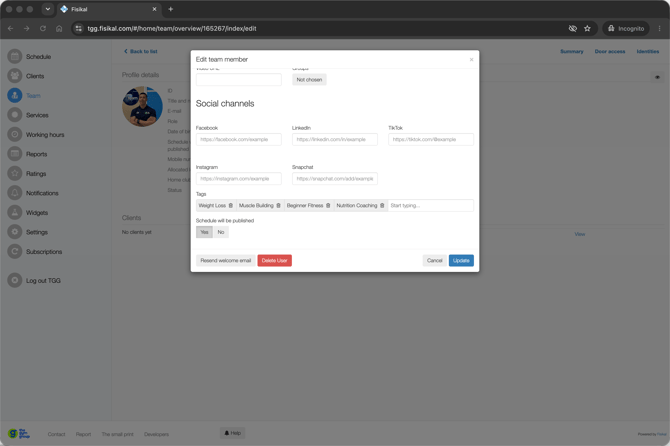Open the browser three-dot menu

tap(659, 29)
